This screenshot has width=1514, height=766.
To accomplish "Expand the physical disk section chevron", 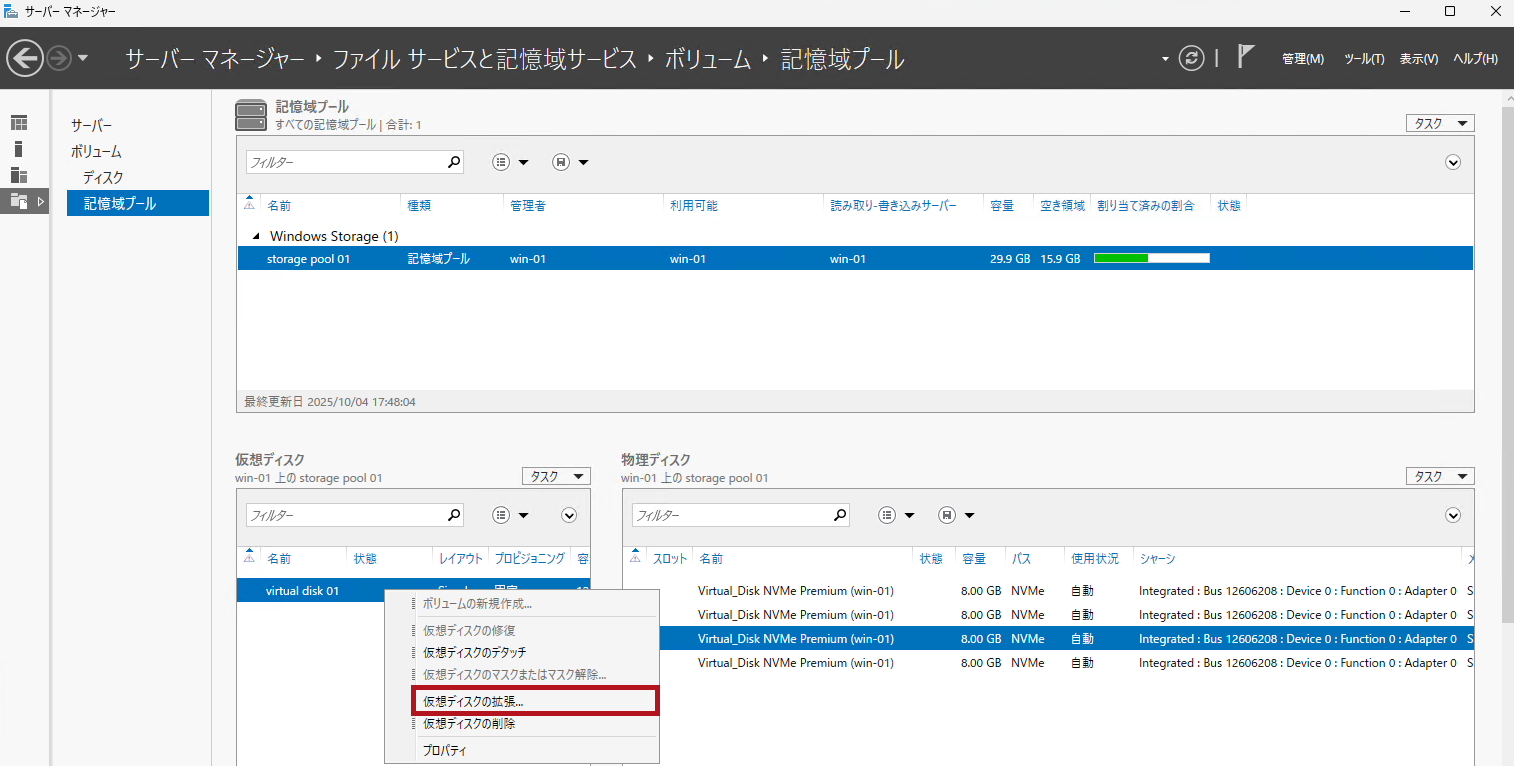I will [1453, 515].
